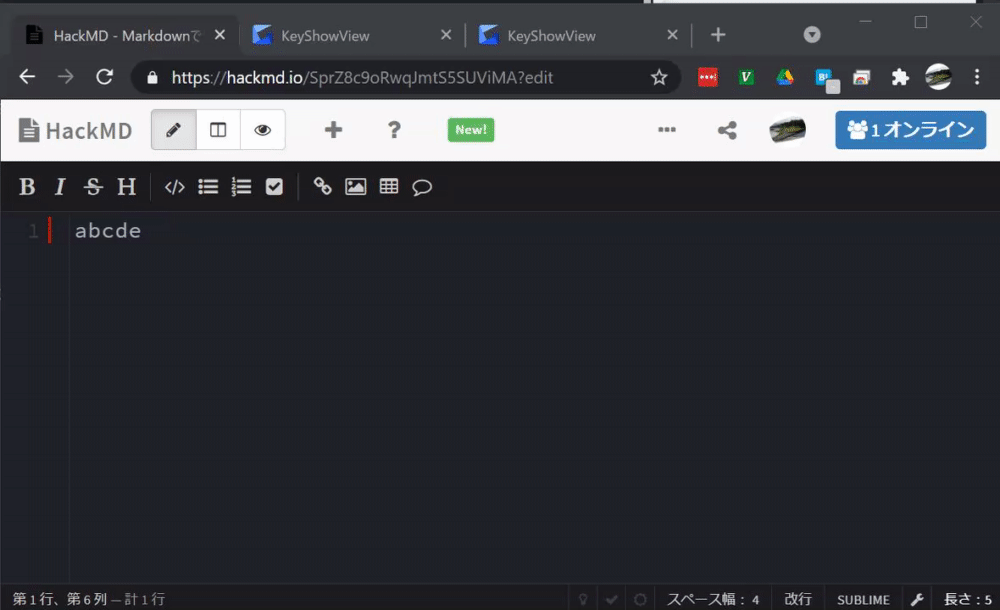Open the SUBLIME keymap selector
1000x610 pixels.
[x=862, y=598]
